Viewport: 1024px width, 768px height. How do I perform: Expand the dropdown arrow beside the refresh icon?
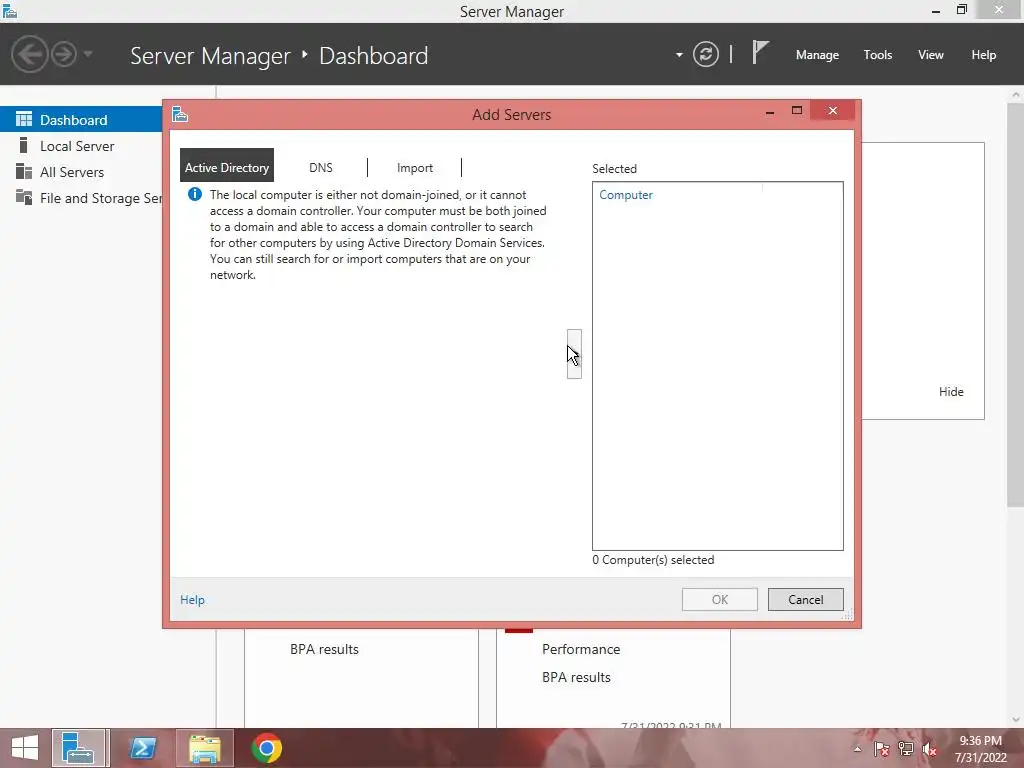[679, 55]
